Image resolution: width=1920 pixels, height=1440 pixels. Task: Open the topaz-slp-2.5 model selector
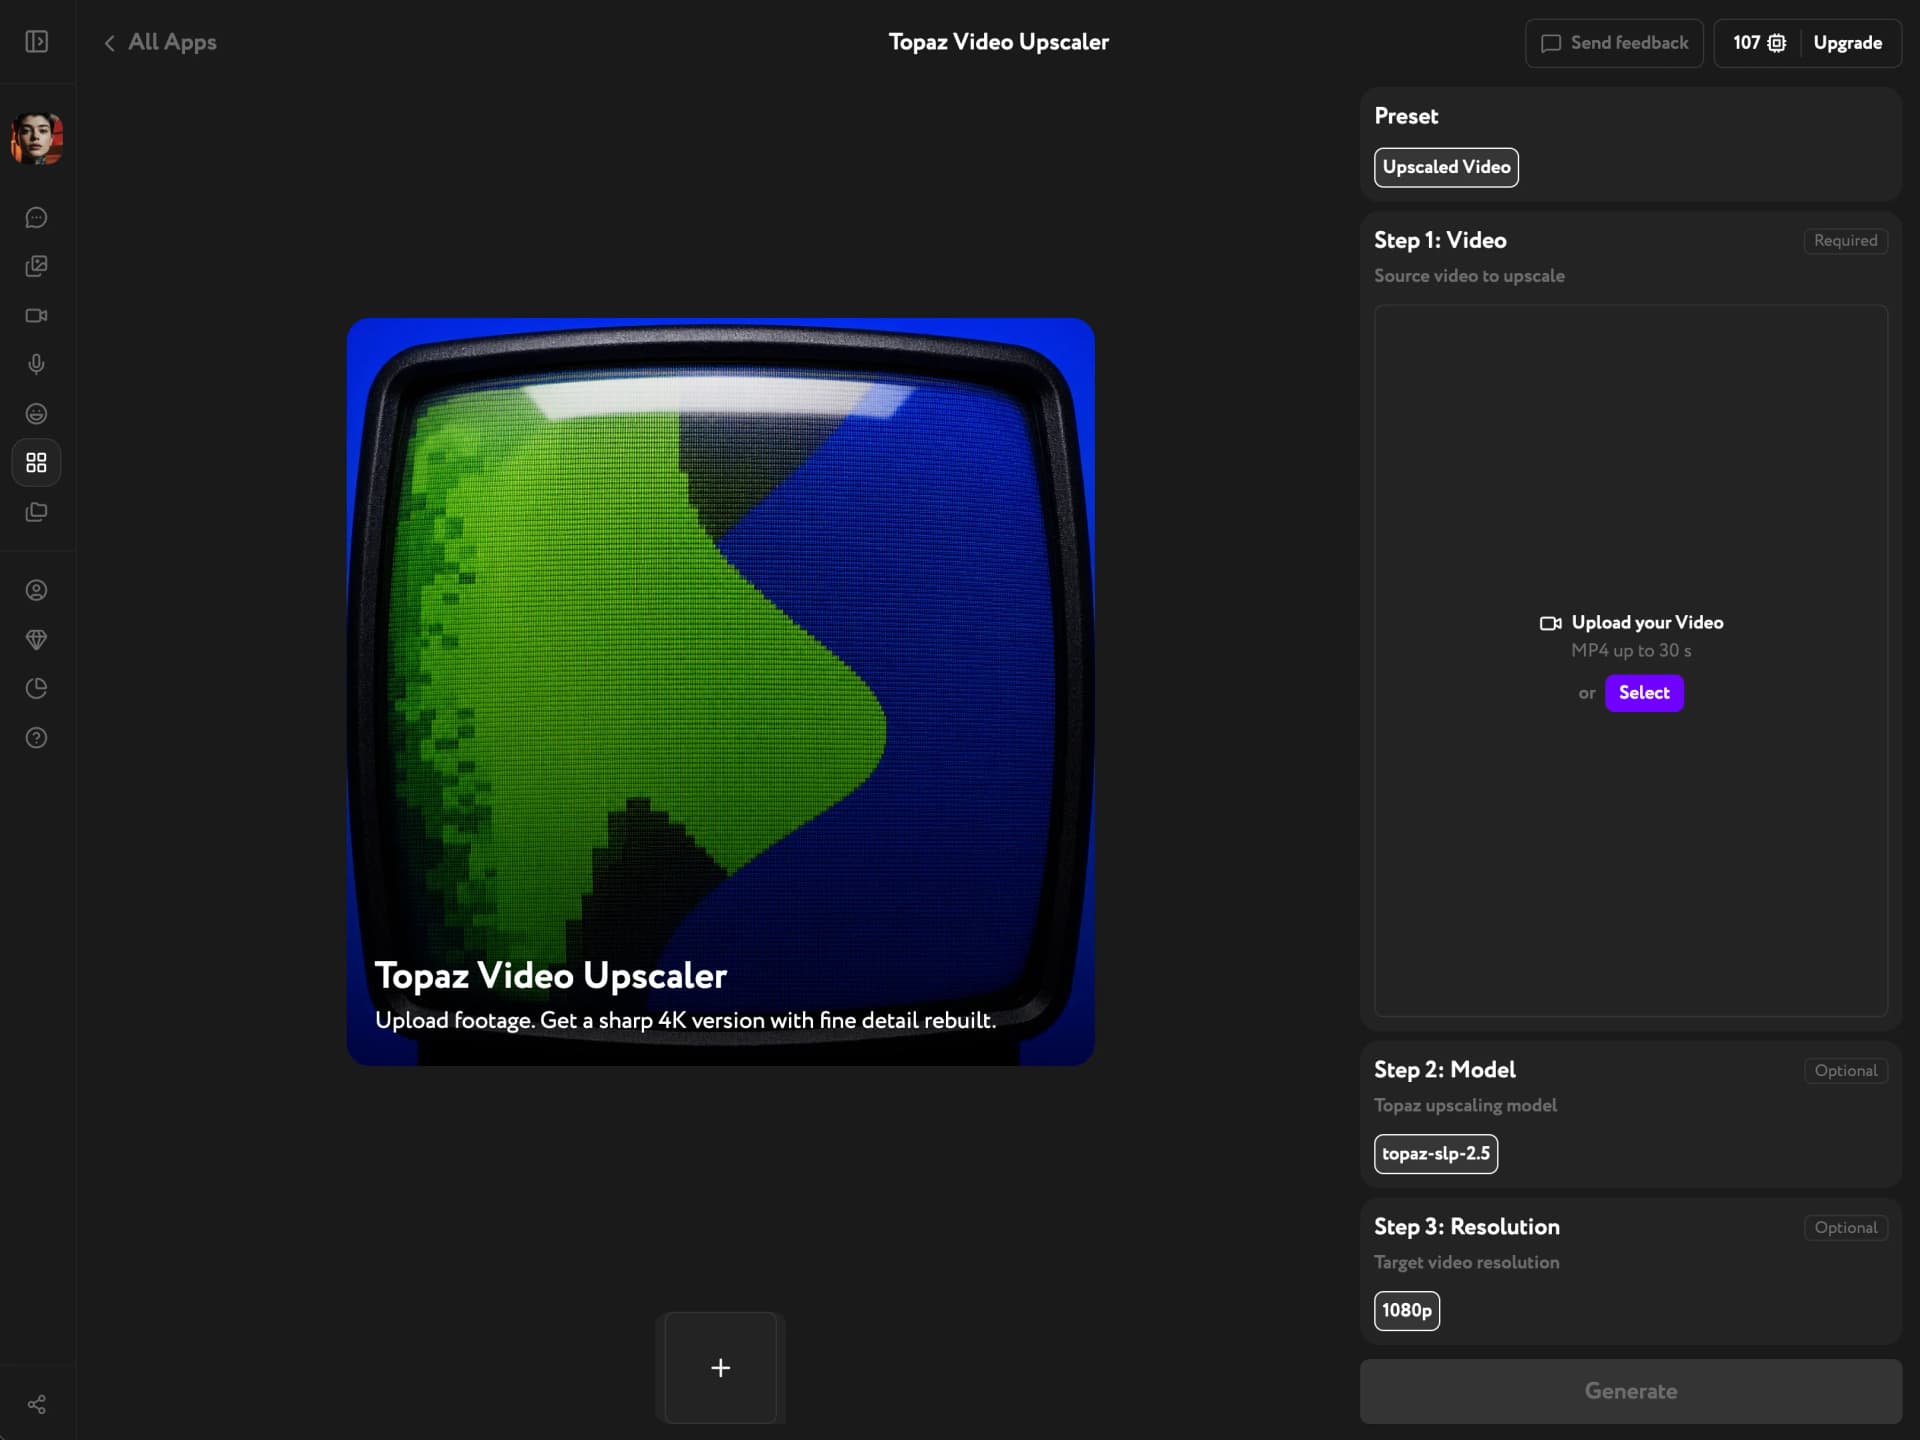[x=1436, y=1154]
